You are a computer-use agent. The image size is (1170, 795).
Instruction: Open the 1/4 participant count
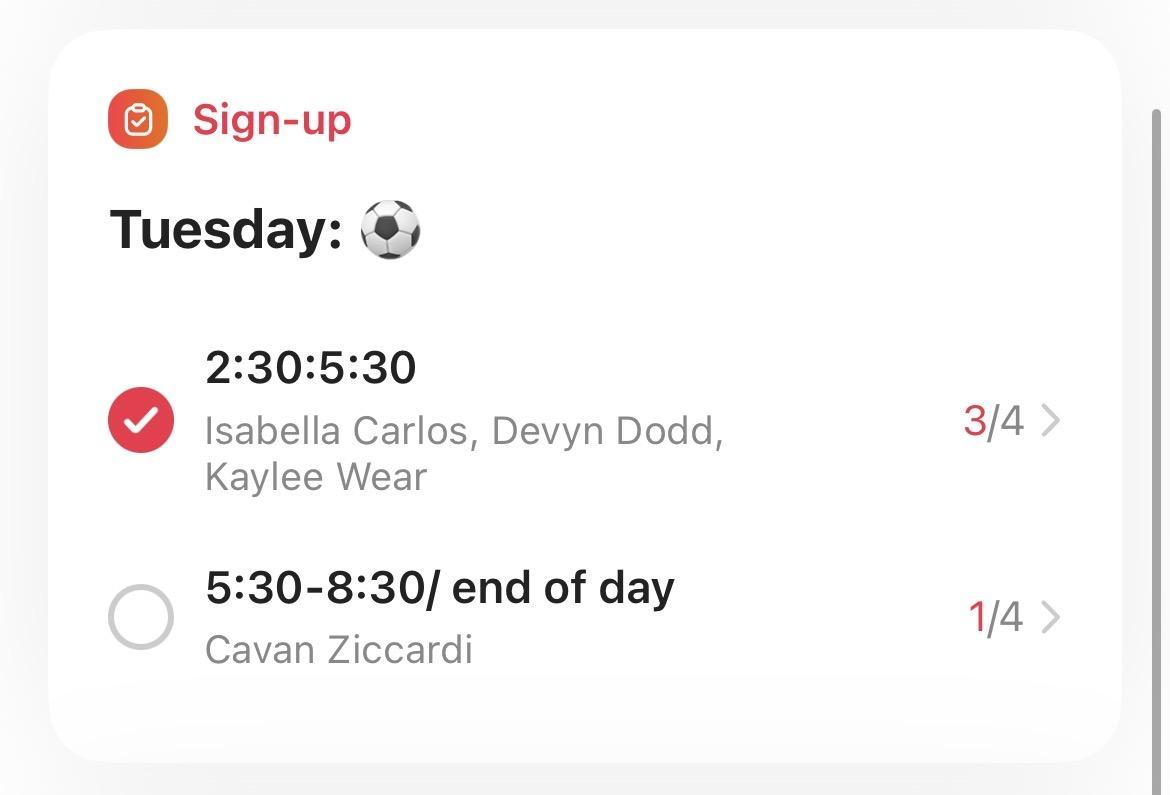(995, 618)
